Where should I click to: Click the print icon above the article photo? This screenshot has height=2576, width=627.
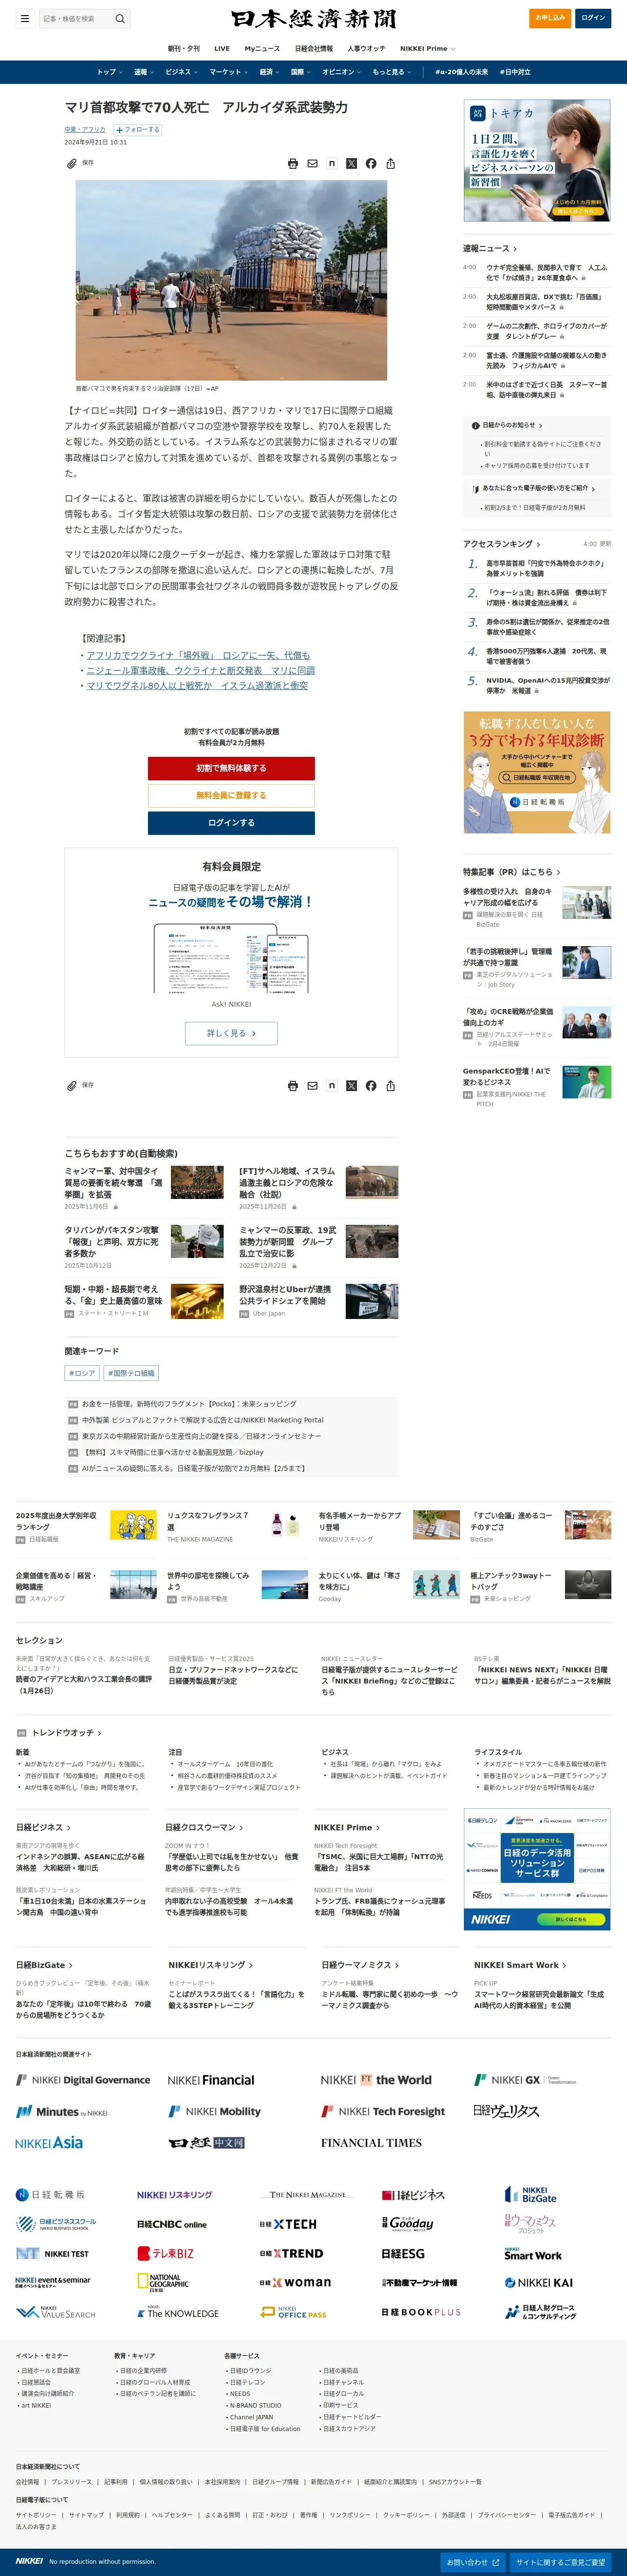pyautogui.click(x=293, y=163)
